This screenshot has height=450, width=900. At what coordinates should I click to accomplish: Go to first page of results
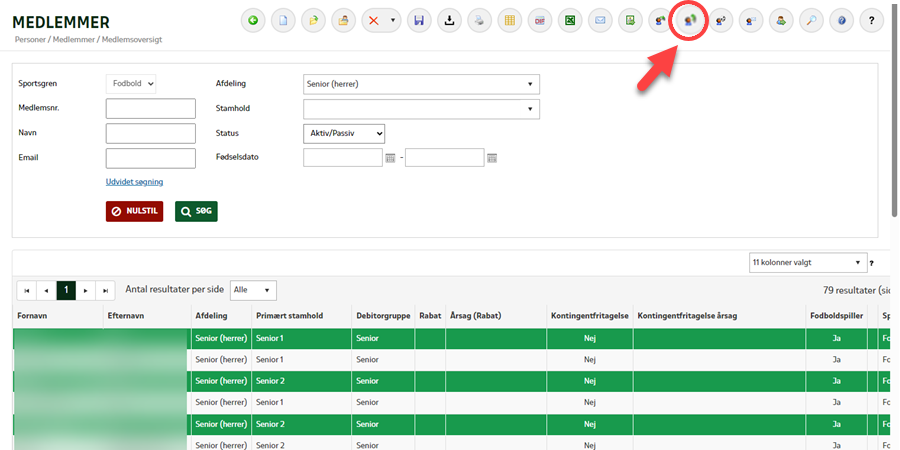[x=27, y=291]
